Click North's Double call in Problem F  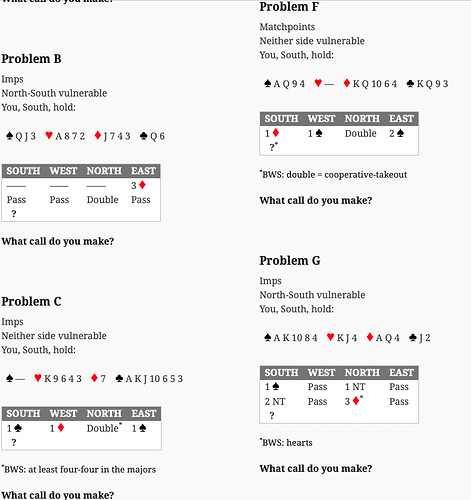point(361,133)
